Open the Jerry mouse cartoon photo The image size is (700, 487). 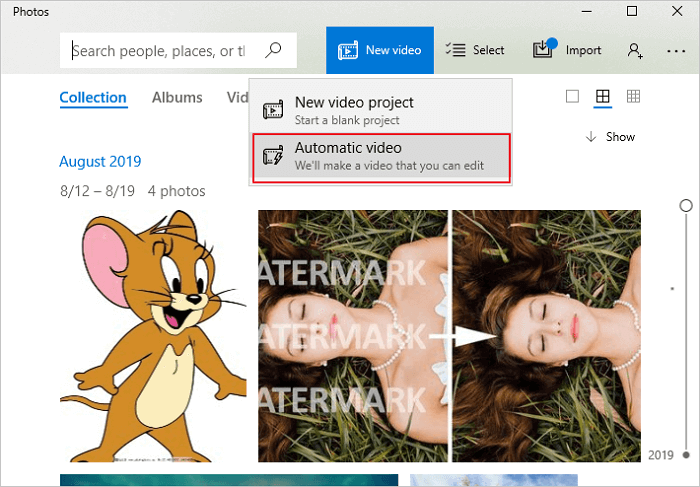[153, 335]
